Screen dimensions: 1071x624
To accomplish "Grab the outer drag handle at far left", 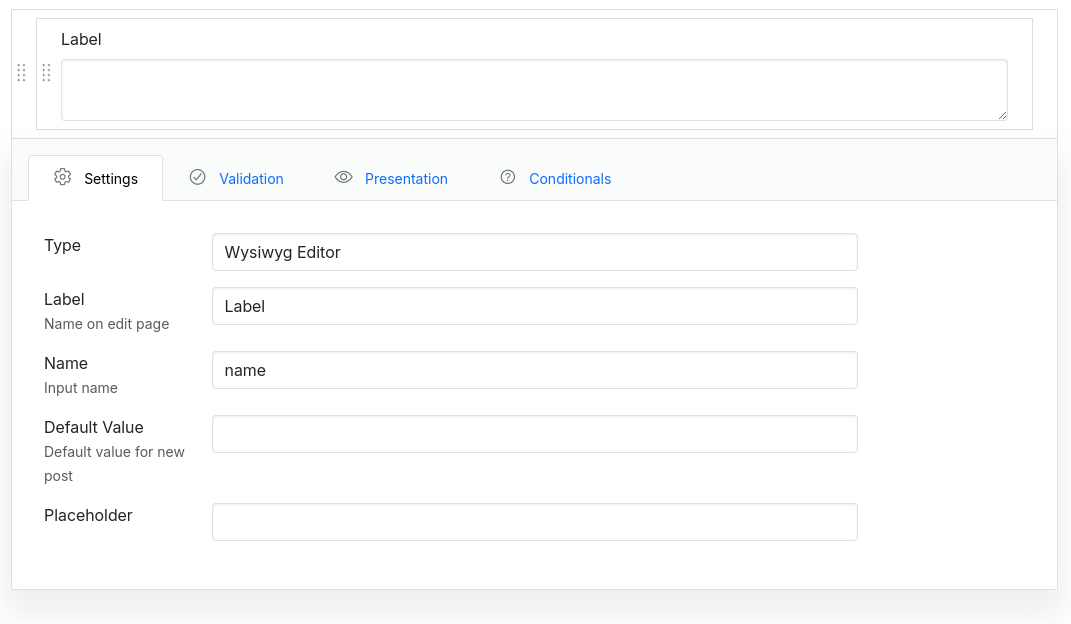I will click(x=21, y=73).
